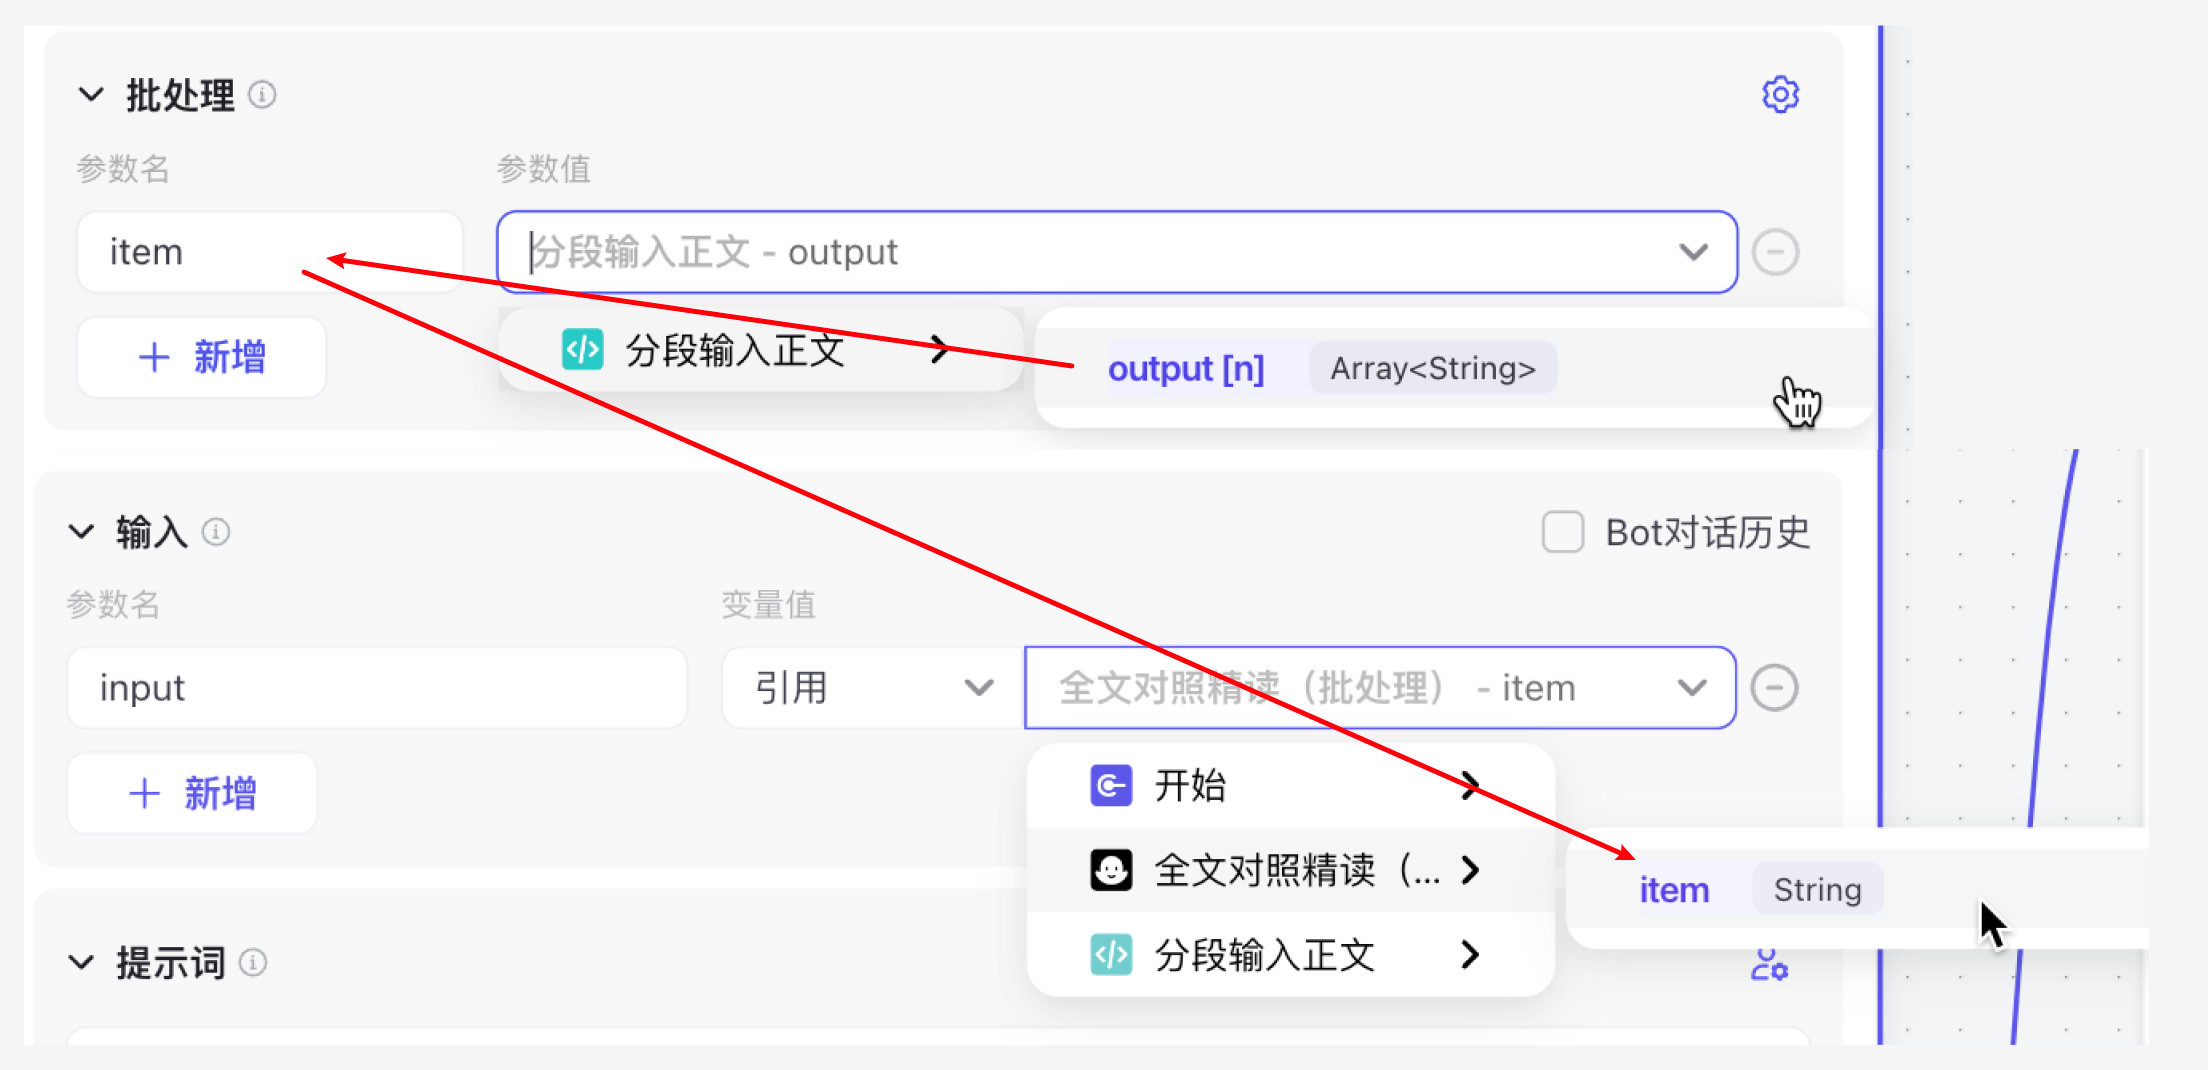Open the batch processing settings gear
The image size is (2208, 1070).
pos(1780,95)
